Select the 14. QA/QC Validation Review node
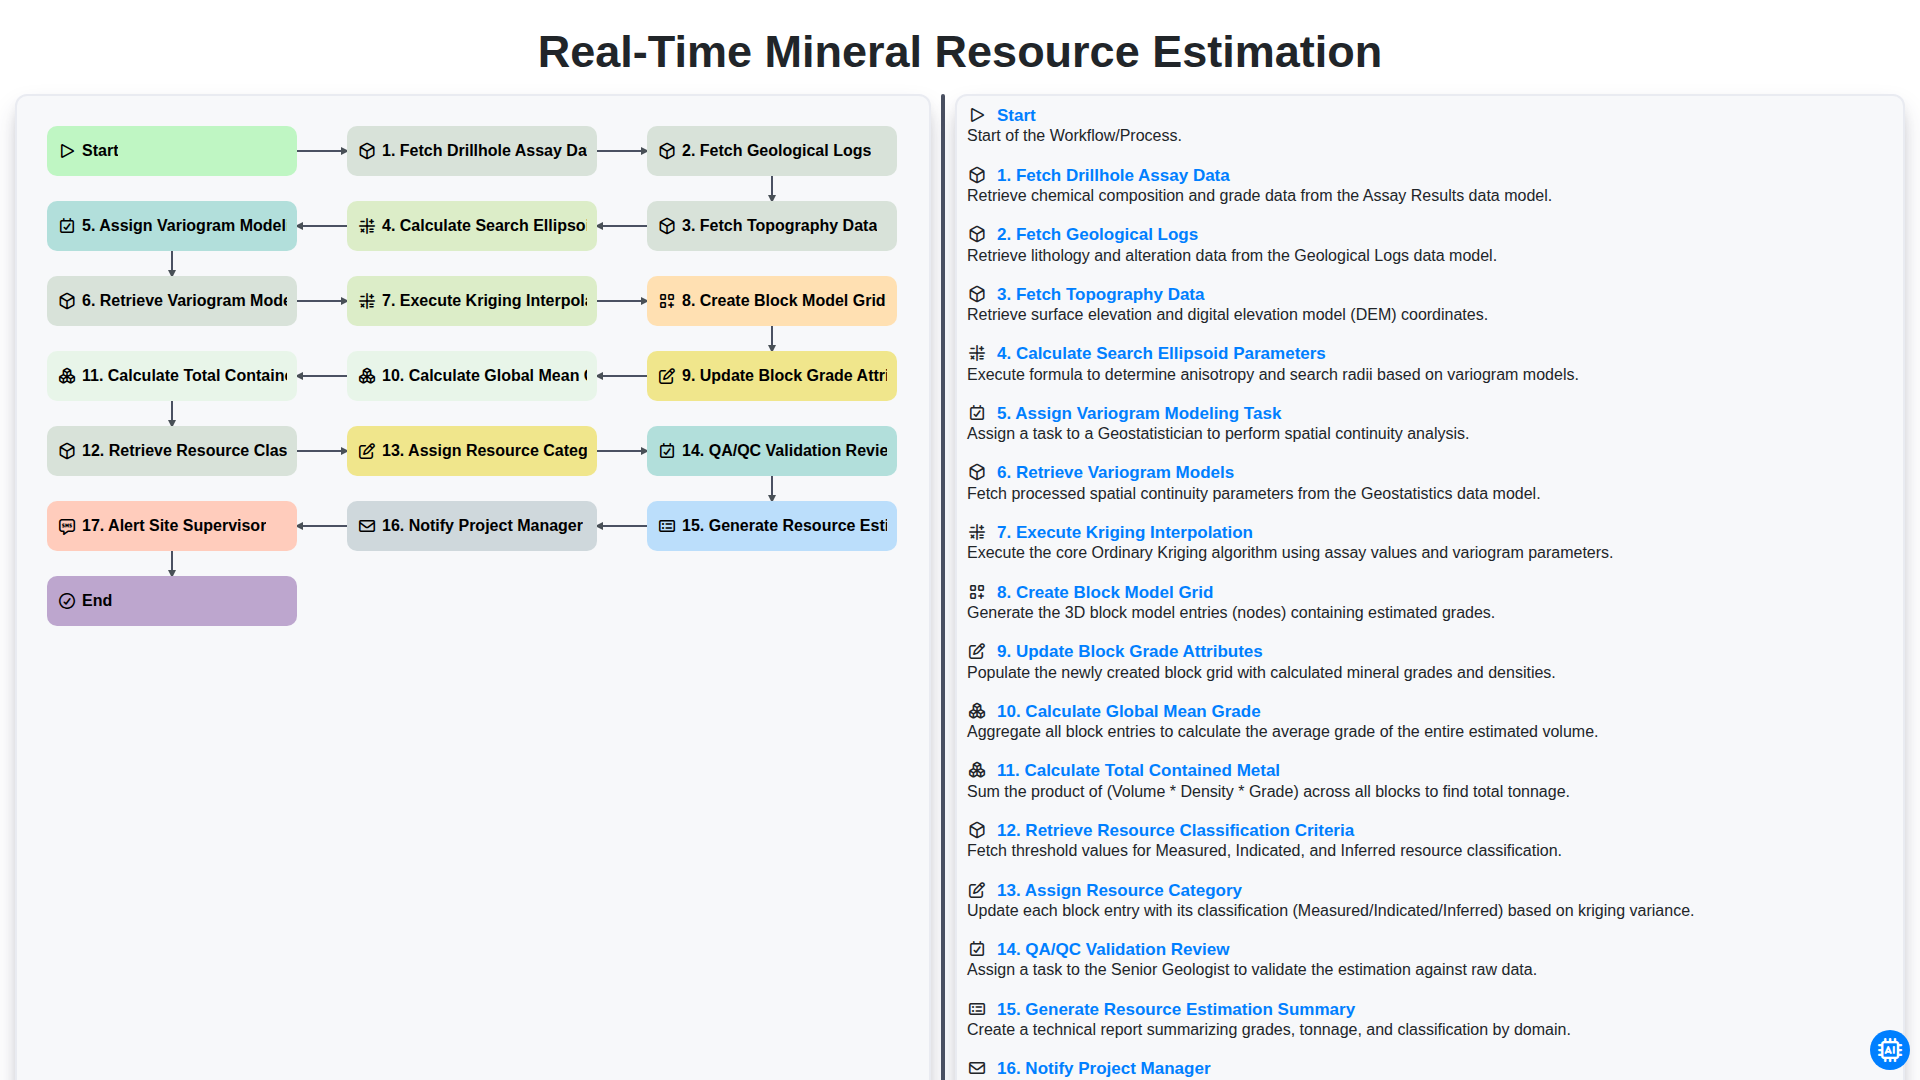Image resolution: width=1920 pixels, height=1080 pixels. [x=772, y=451]
